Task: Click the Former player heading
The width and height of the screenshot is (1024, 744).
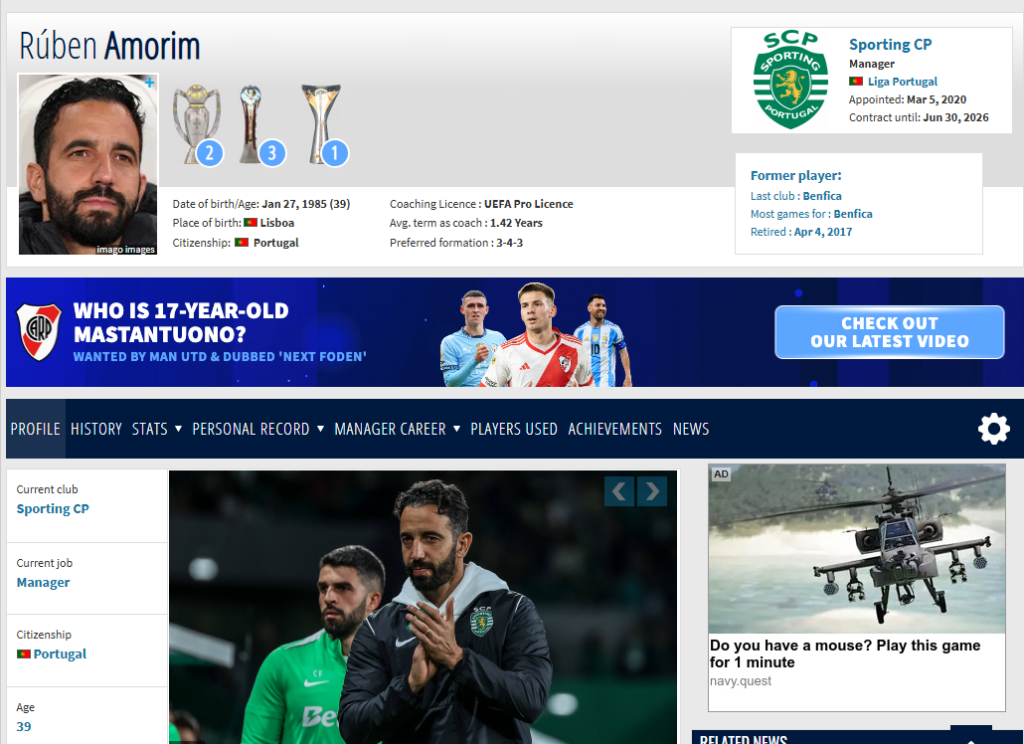Action: [x=796, y=176]
